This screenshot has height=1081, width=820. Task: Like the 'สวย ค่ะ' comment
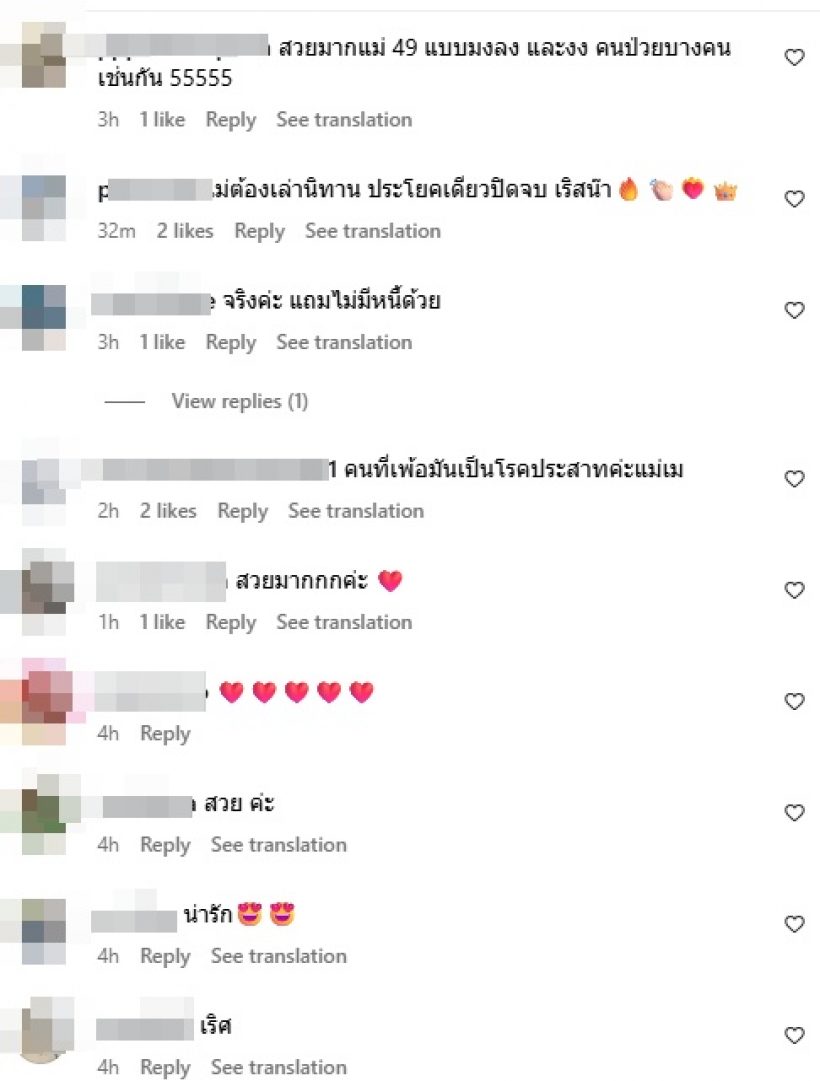pyautogui.click(x=794, y=814)
